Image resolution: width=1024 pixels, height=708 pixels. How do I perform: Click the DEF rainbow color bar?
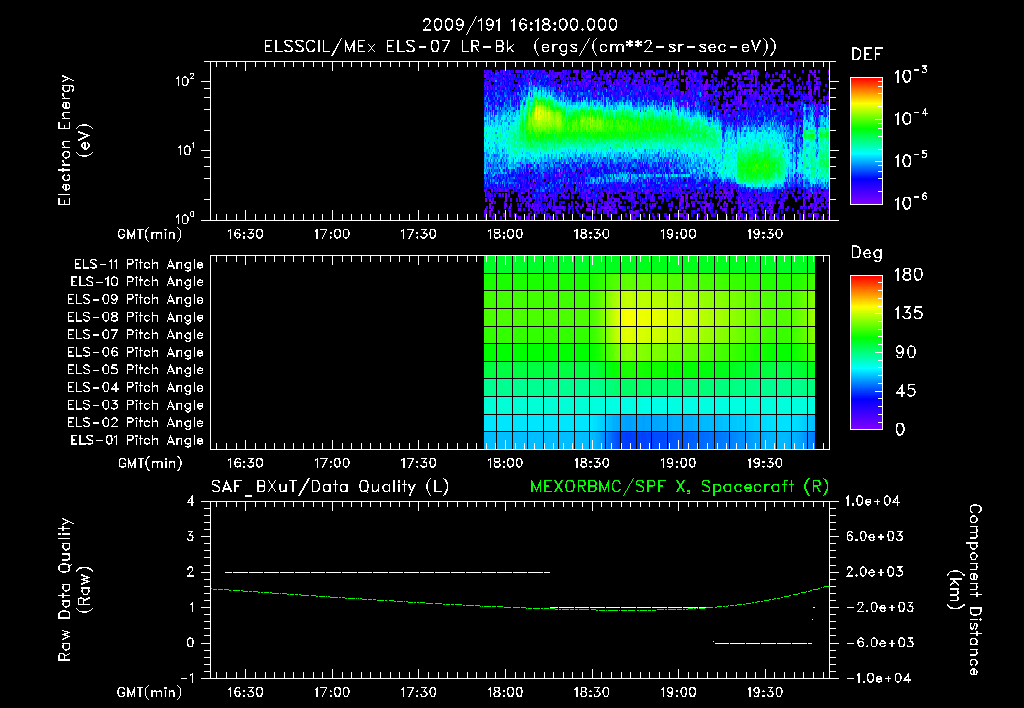pos(866,141)
